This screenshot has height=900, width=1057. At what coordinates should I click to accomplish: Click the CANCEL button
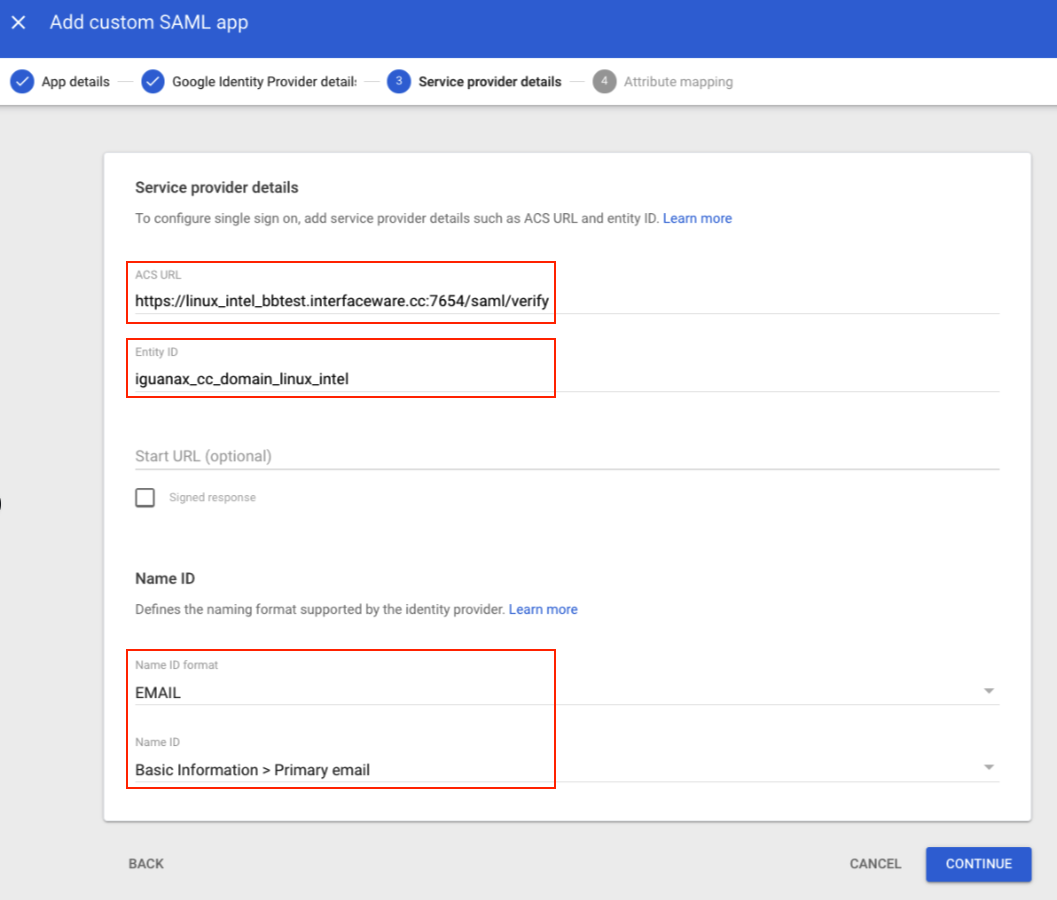pos(875,864)
